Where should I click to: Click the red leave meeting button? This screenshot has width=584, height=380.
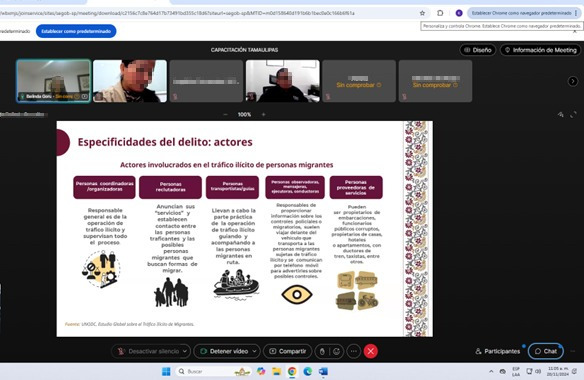coord(371,351)
